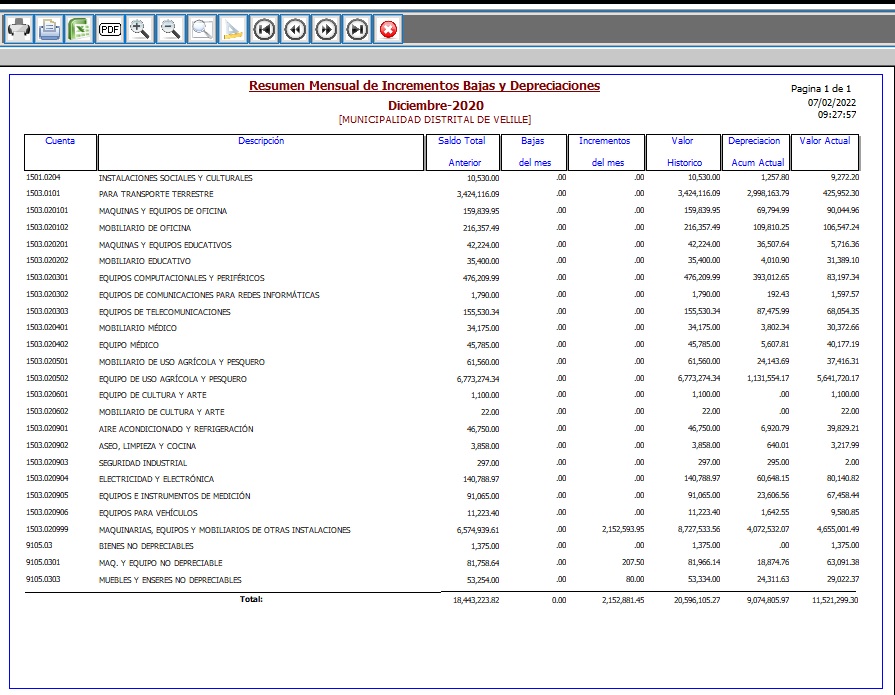Click EQUIPOS PARA VEHÍCULOS description
Image resolution: width=895 pixels, height=695 pixels.
point(148,513)
